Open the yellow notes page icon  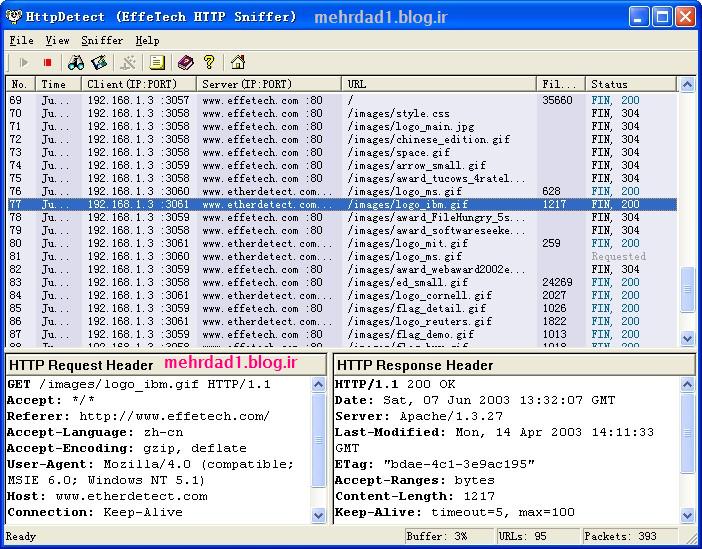coord(157,63)
